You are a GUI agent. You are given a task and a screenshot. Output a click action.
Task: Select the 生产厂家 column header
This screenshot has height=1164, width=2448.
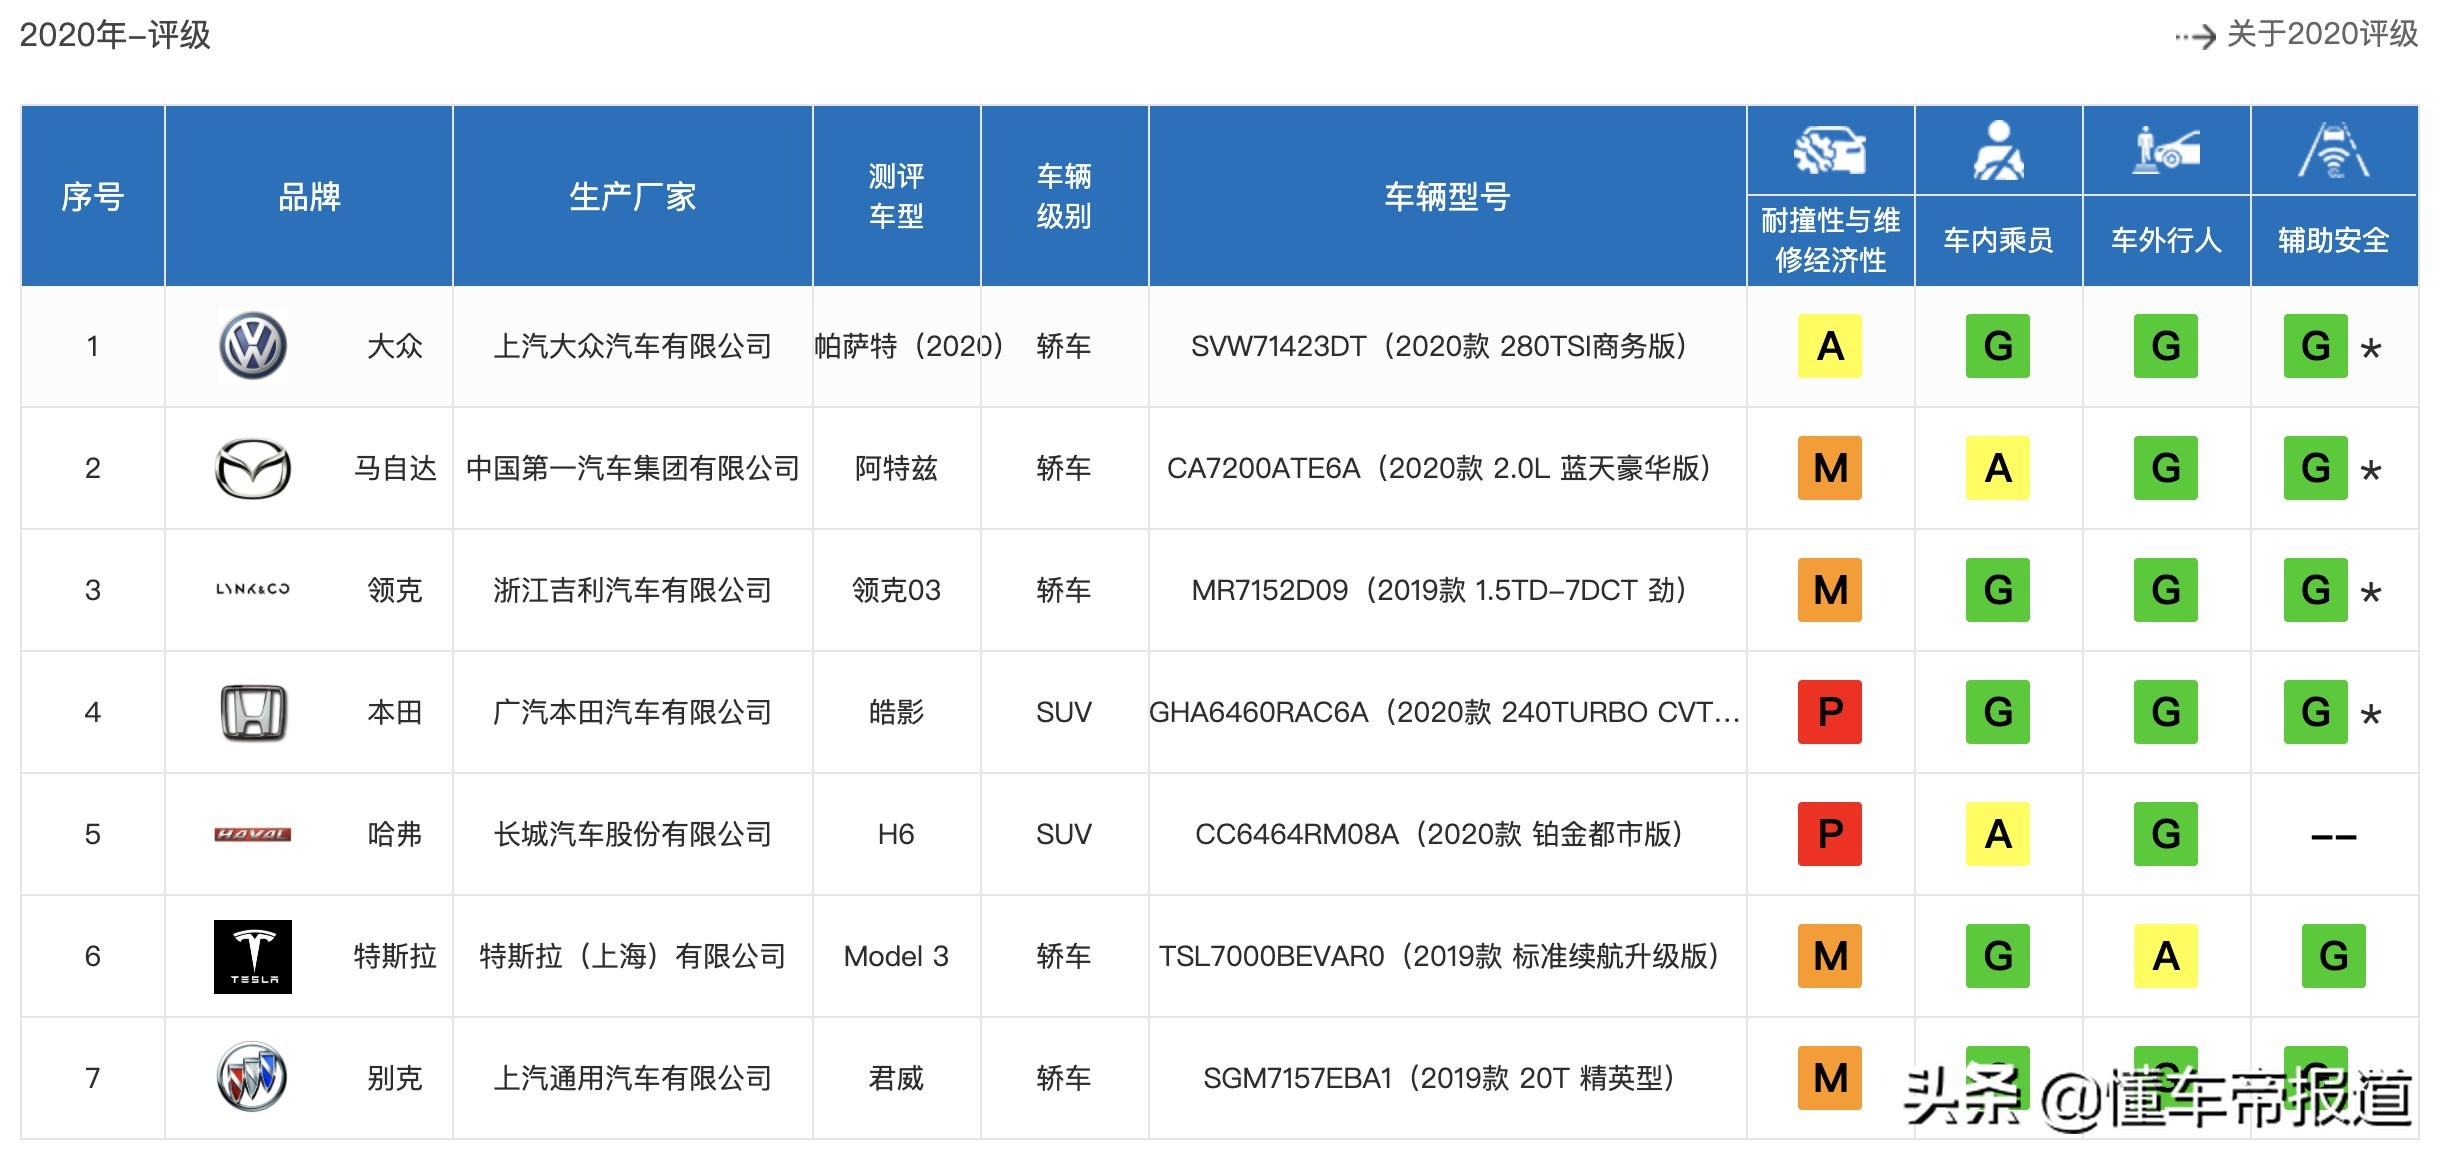click(x=632, y=197)
